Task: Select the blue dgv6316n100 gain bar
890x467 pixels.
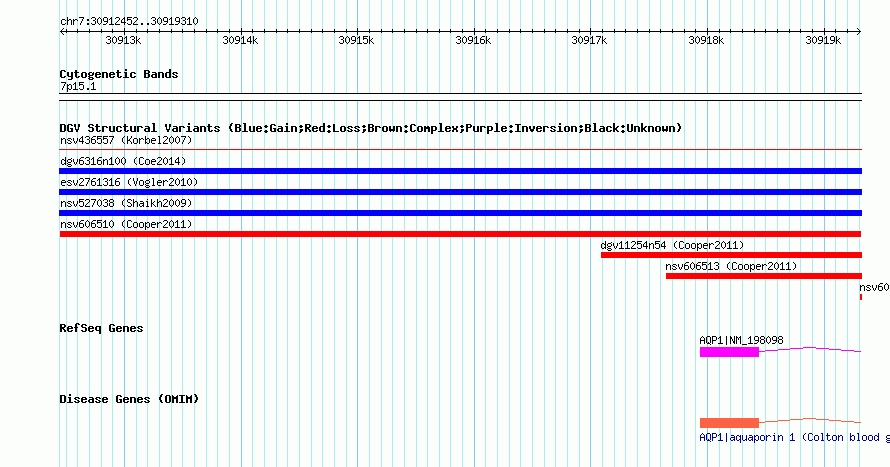Action: 460,171
